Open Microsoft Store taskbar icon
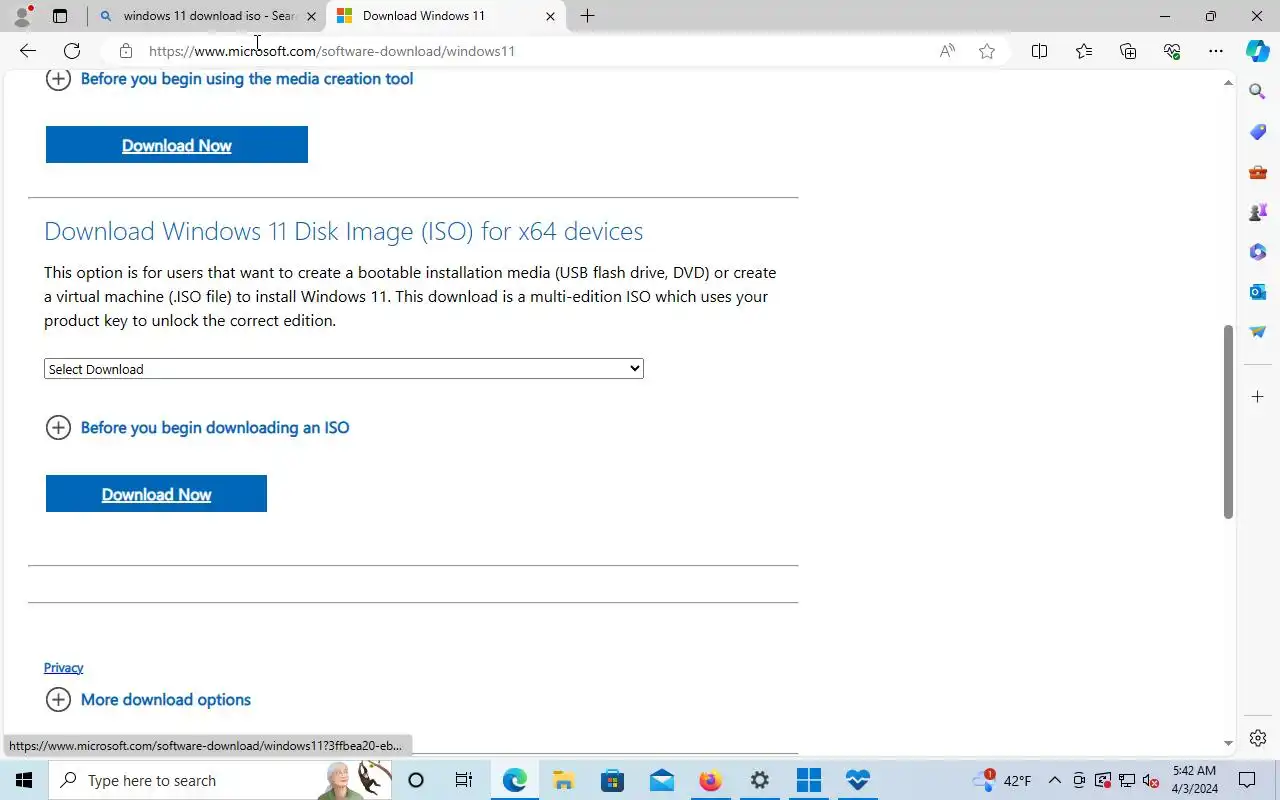Image resolution: width=1280 pixels, height=800 pixels. tap(612, 780)
